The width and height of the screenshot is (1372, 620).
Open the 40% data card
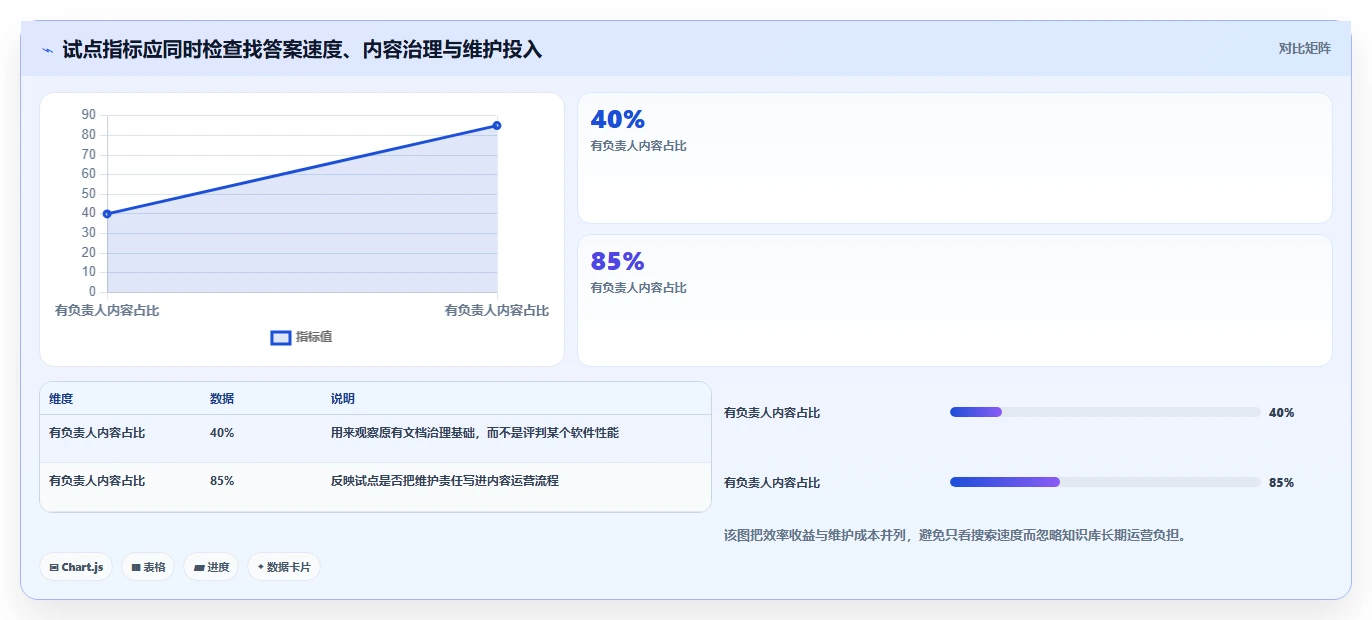(955, 158)
